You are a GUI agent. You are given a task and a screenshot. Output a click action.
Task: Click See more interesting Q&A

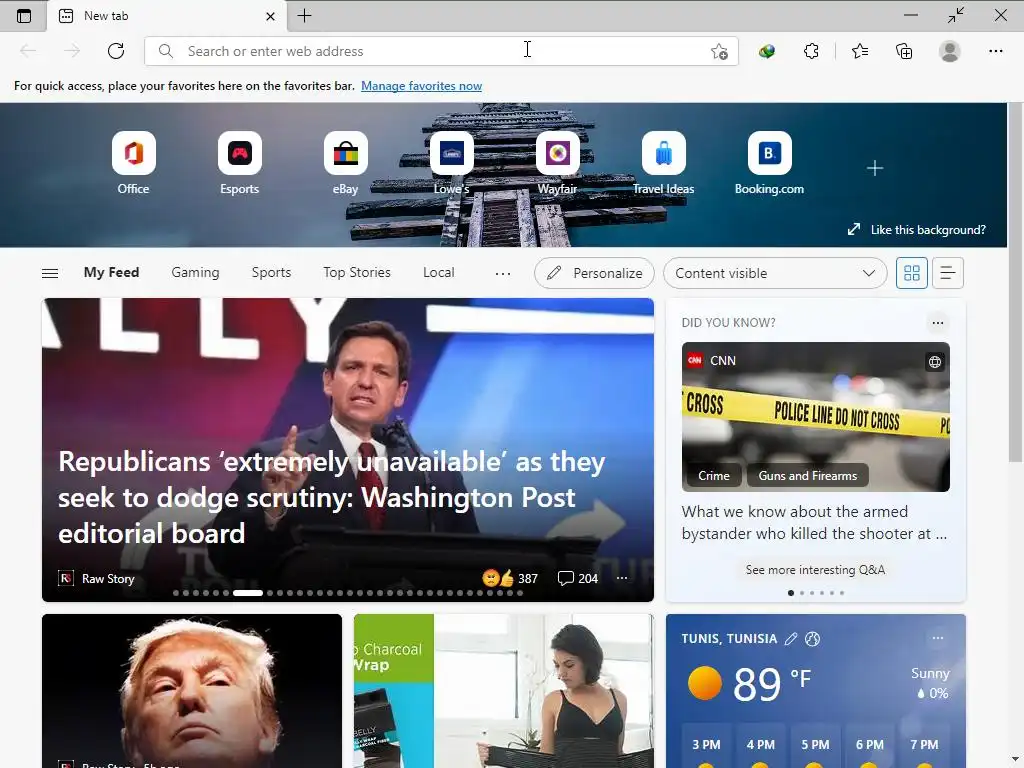tap(815, 569)
